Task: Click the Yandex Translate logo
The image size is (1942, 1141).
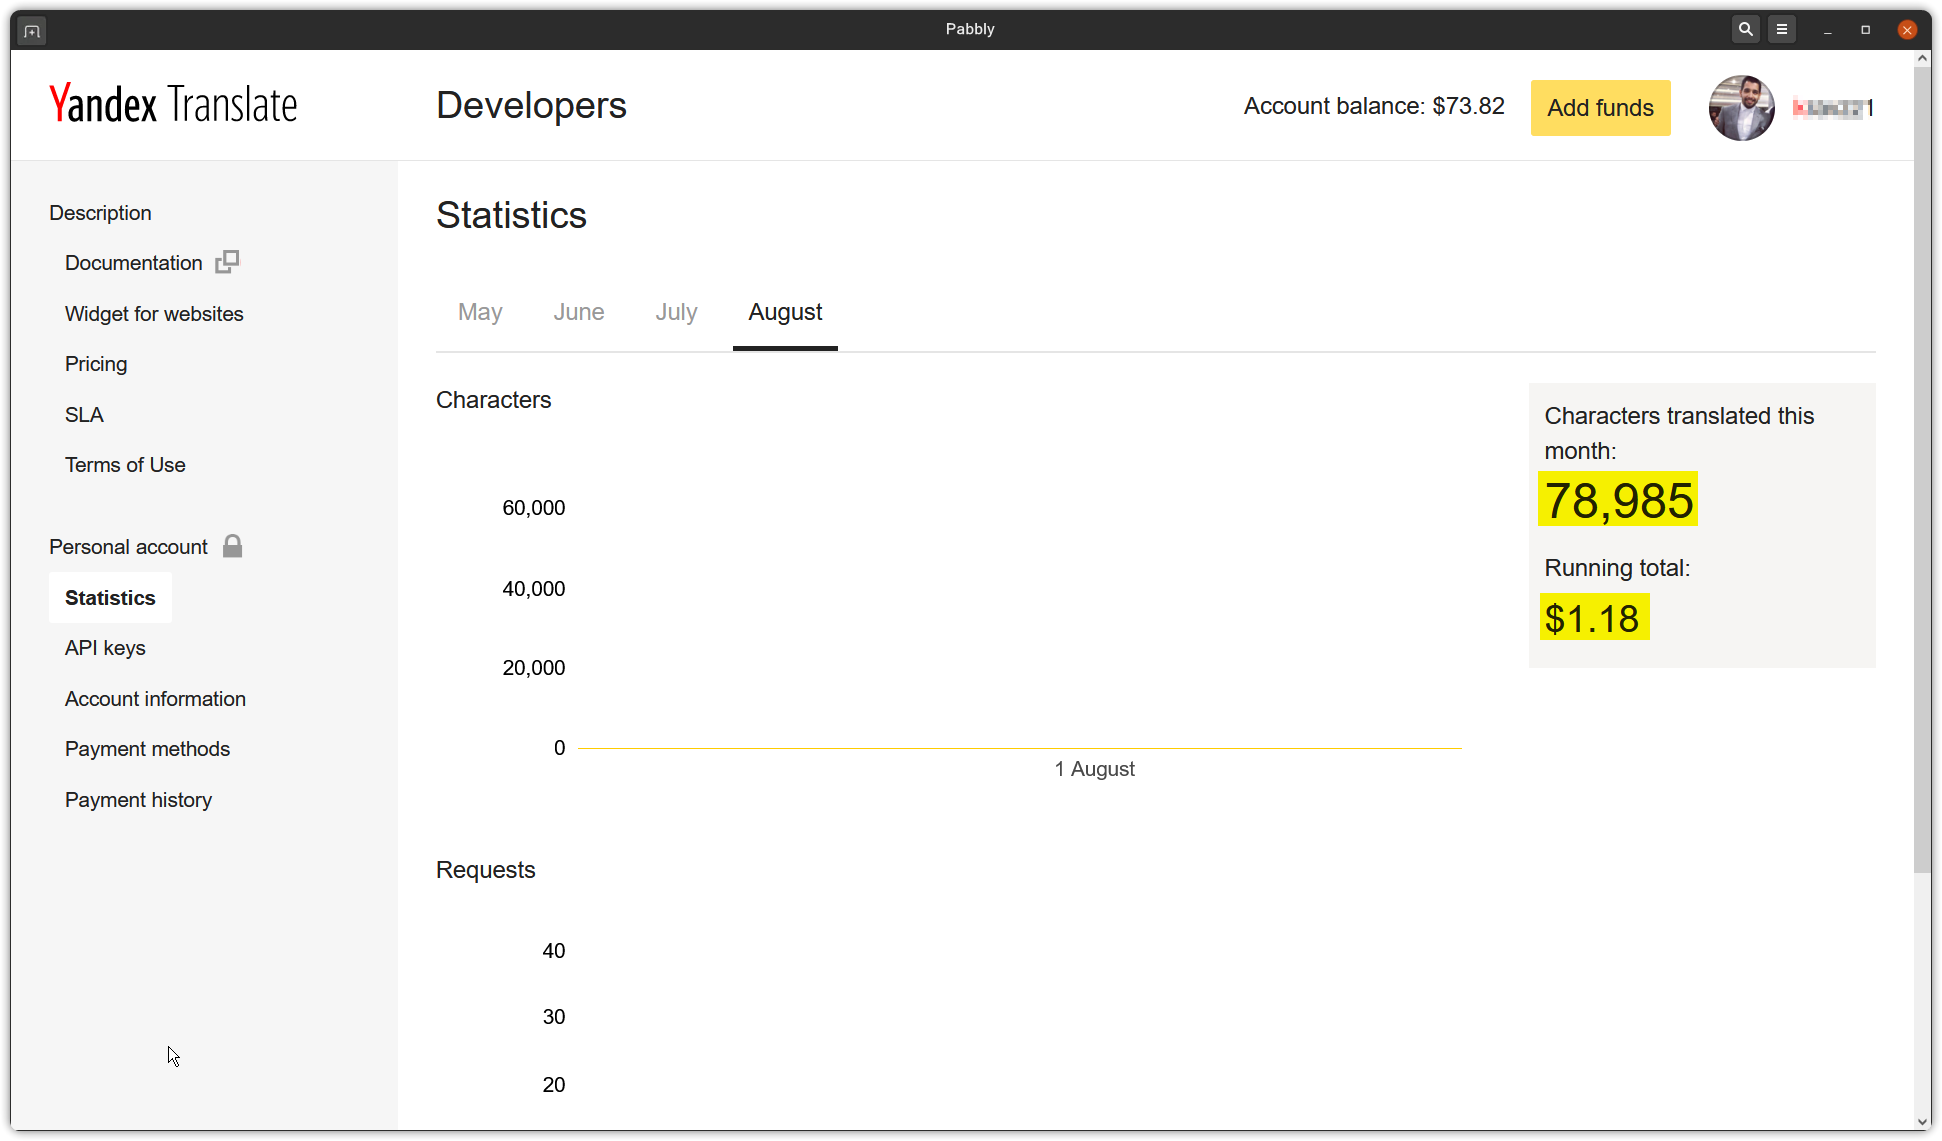Action: tap(173, 105)
